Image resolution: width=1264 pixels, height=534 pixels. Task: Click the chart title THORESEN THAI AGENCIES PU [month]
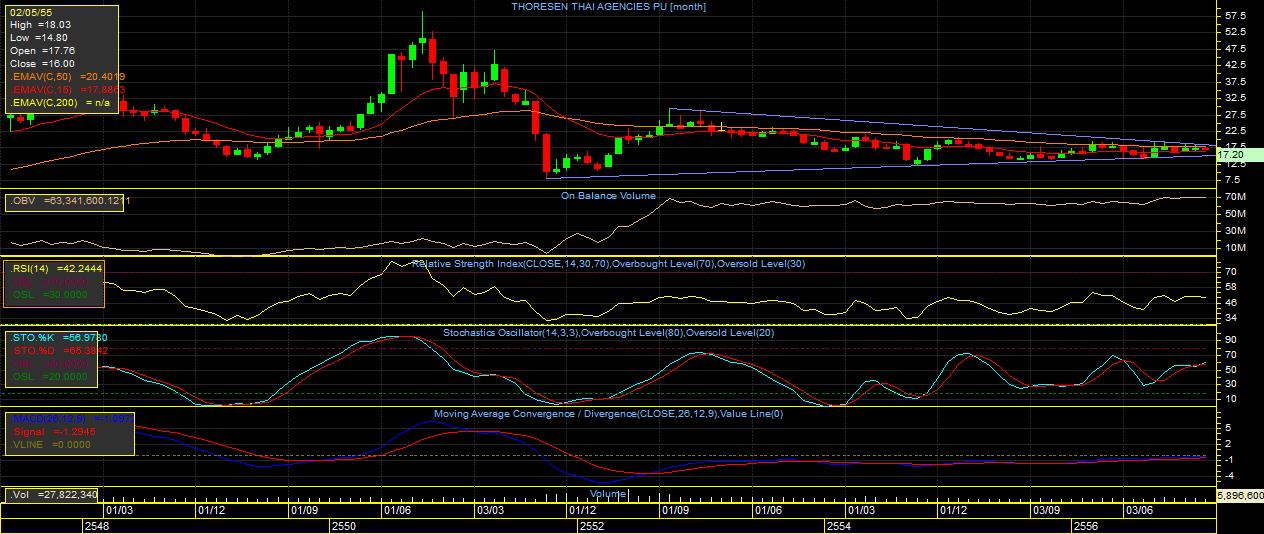[x=608, y=7]
